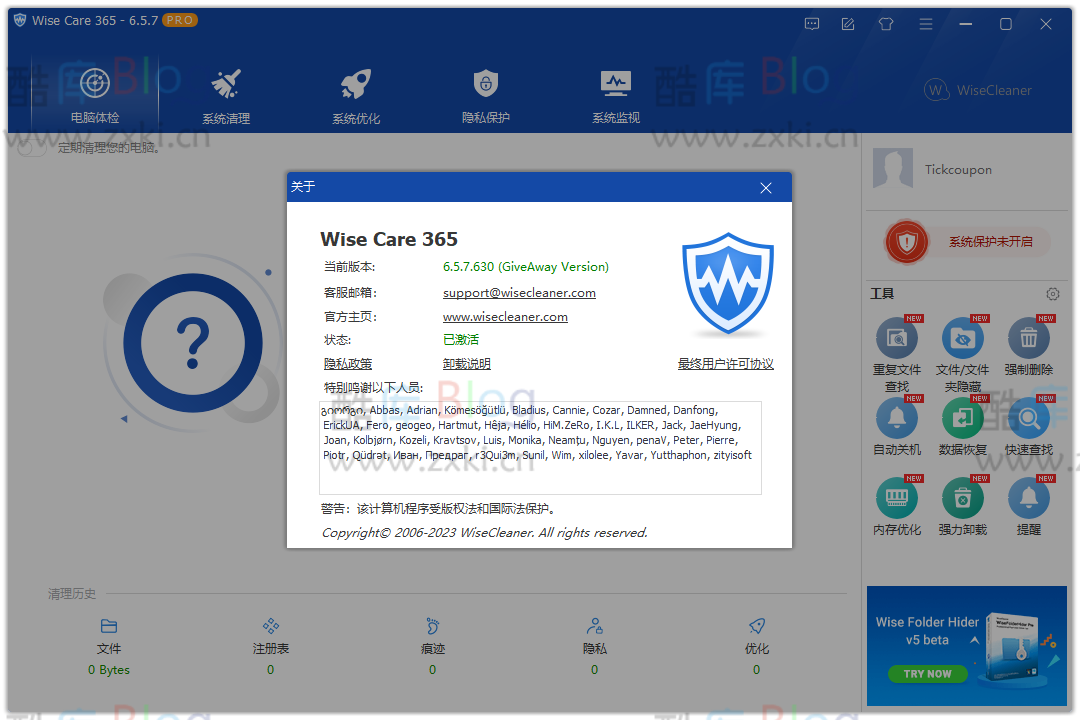Click the t-shirt skin/theme icon in titlebar
The height and width of the screenshot is (720, 1080).
886,23
